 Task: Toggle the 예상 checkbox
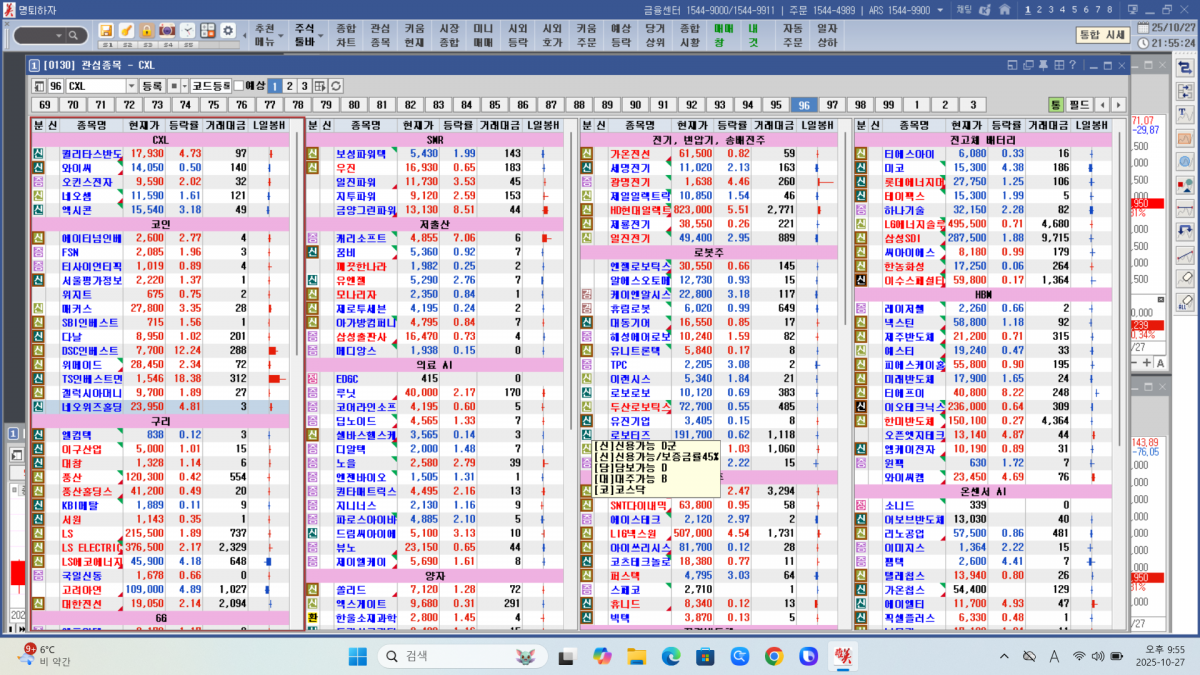(x=239, y=86)
